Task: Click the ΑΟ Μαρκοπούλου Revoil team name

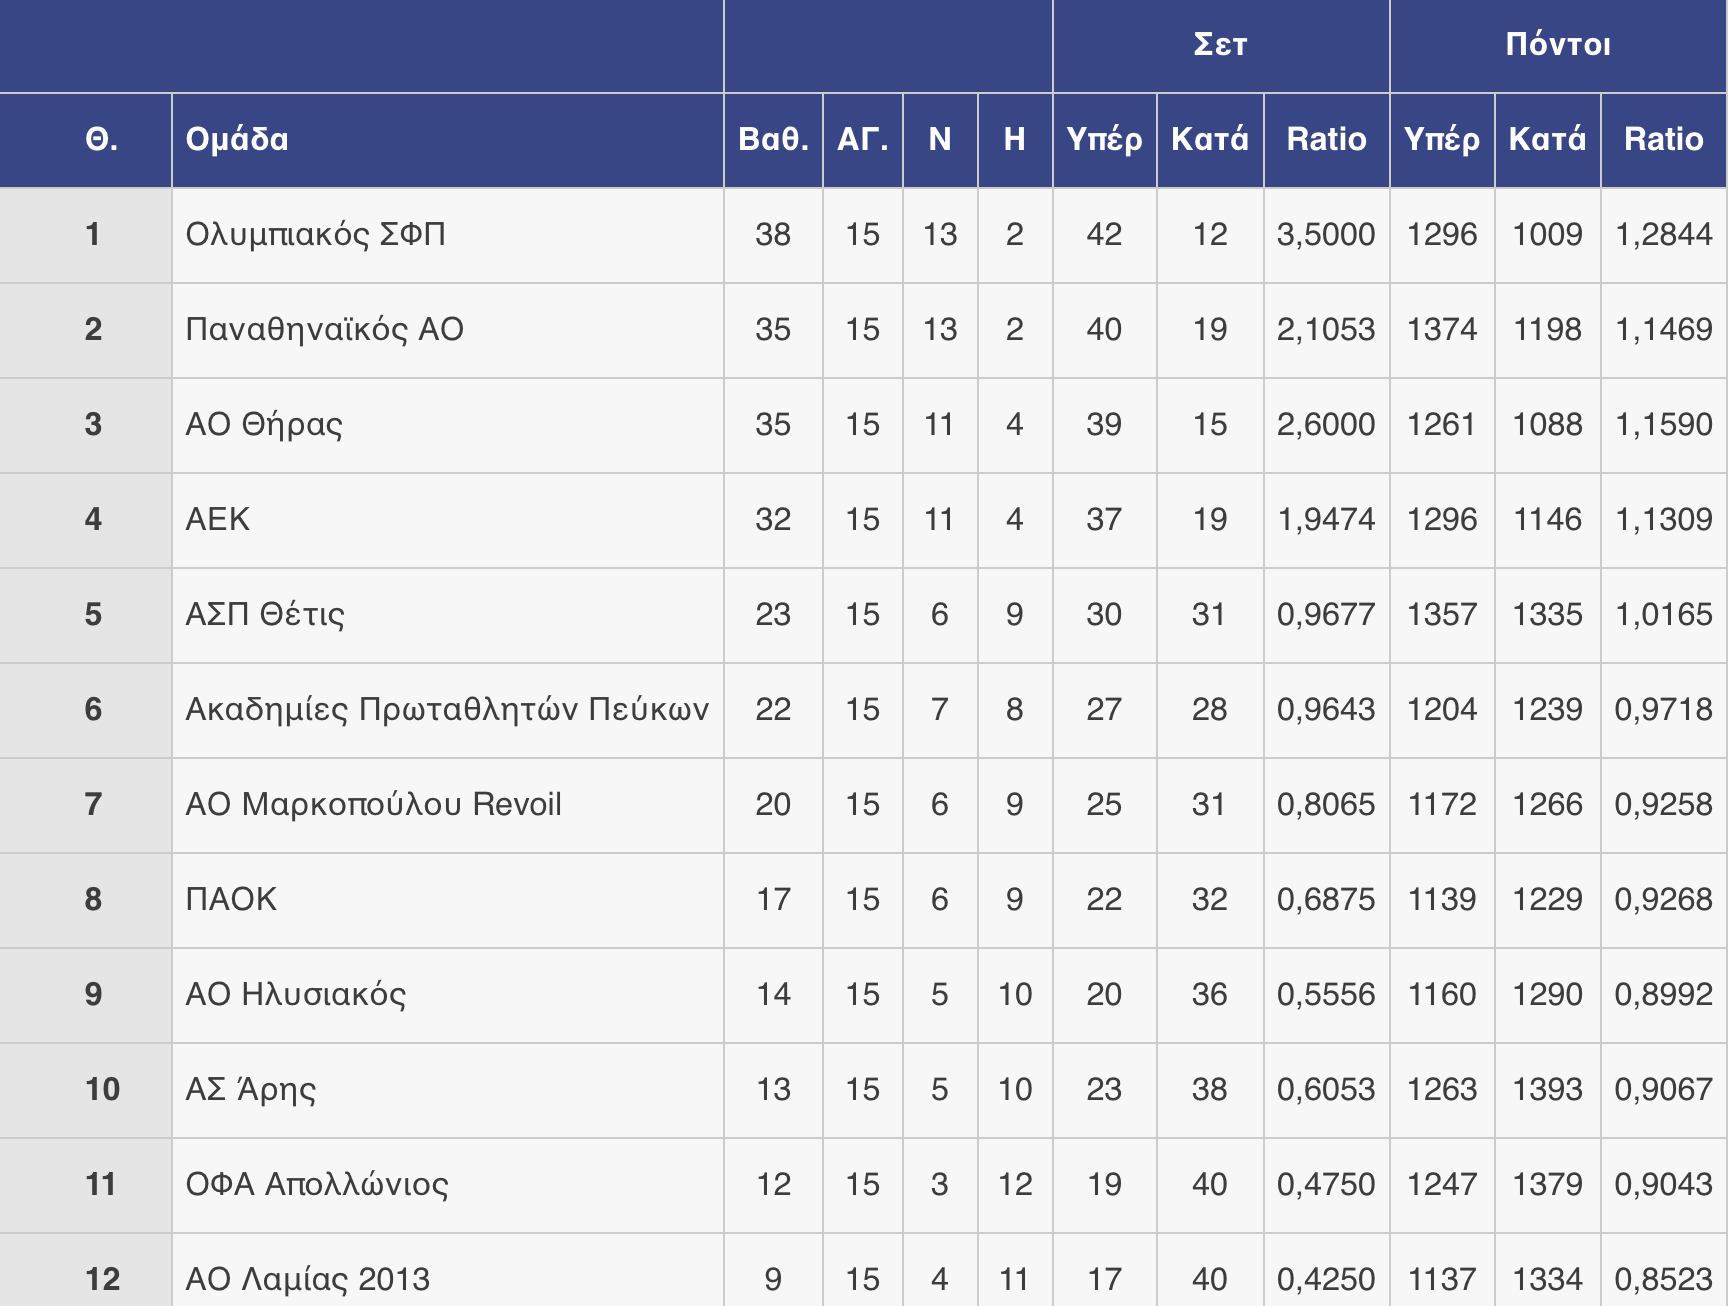Action: click(x=373, y=804)
